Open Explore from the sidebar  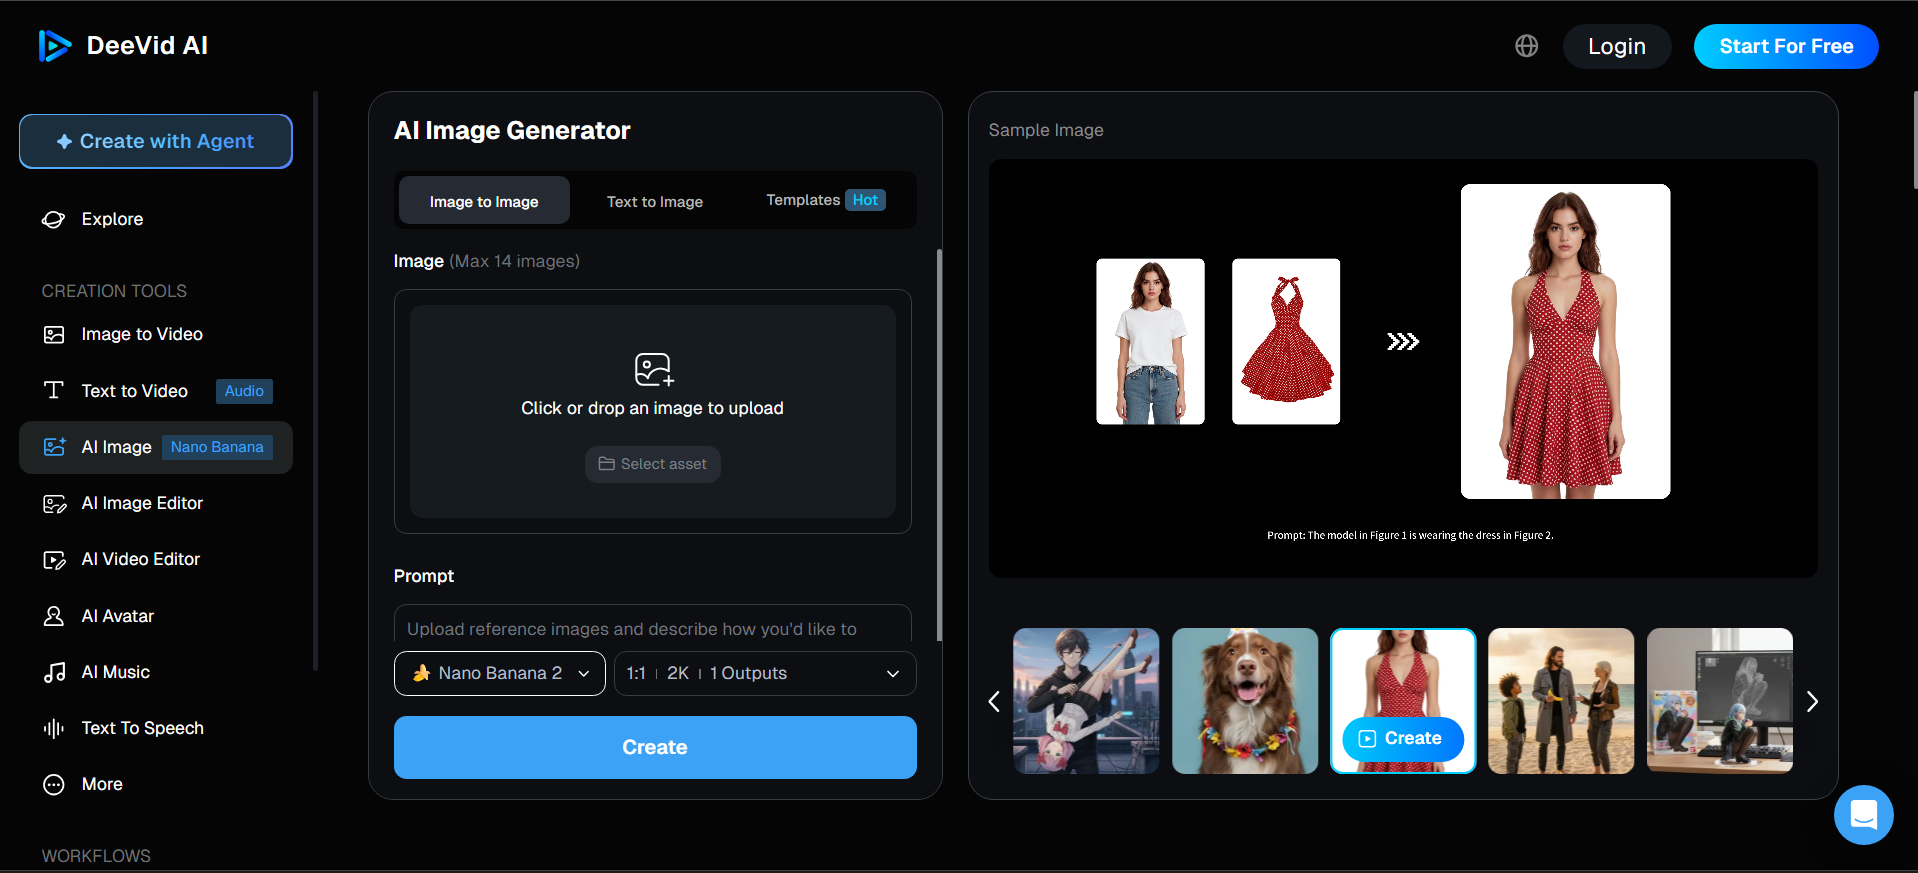point(111,219)
